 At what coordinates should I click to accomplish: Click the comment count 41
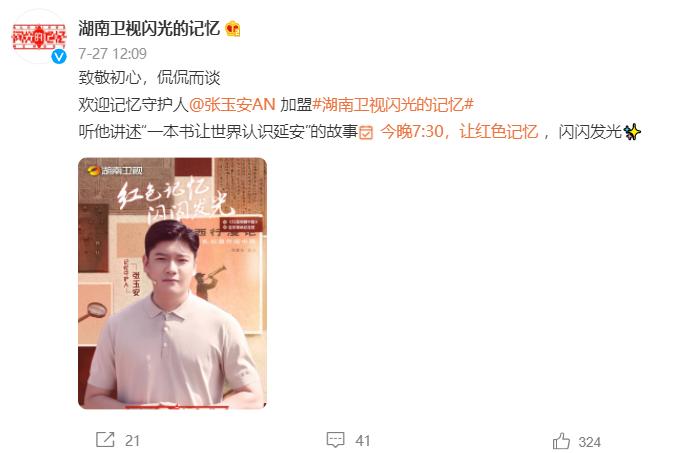coord(363,441)
